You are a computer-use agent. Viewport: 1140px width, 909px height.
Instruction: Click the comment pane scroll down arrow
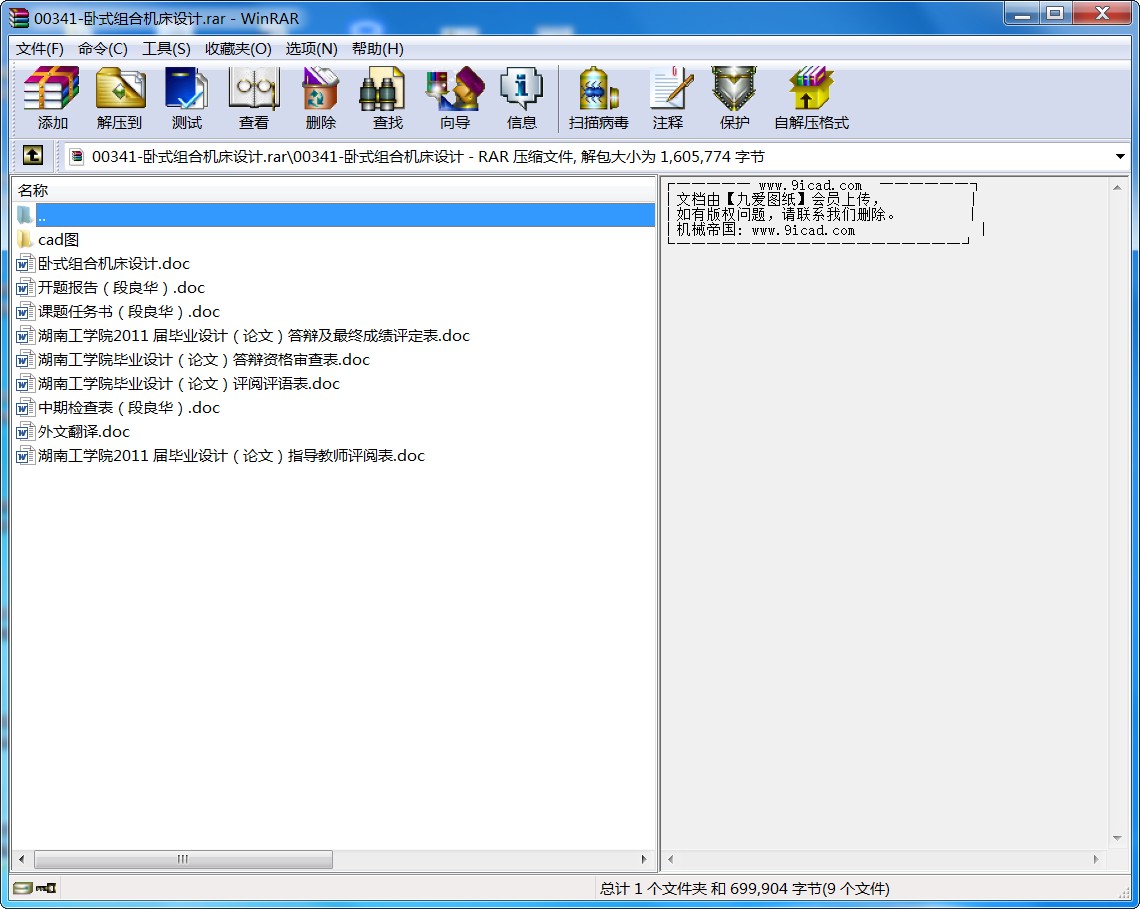pos(1117,838)
